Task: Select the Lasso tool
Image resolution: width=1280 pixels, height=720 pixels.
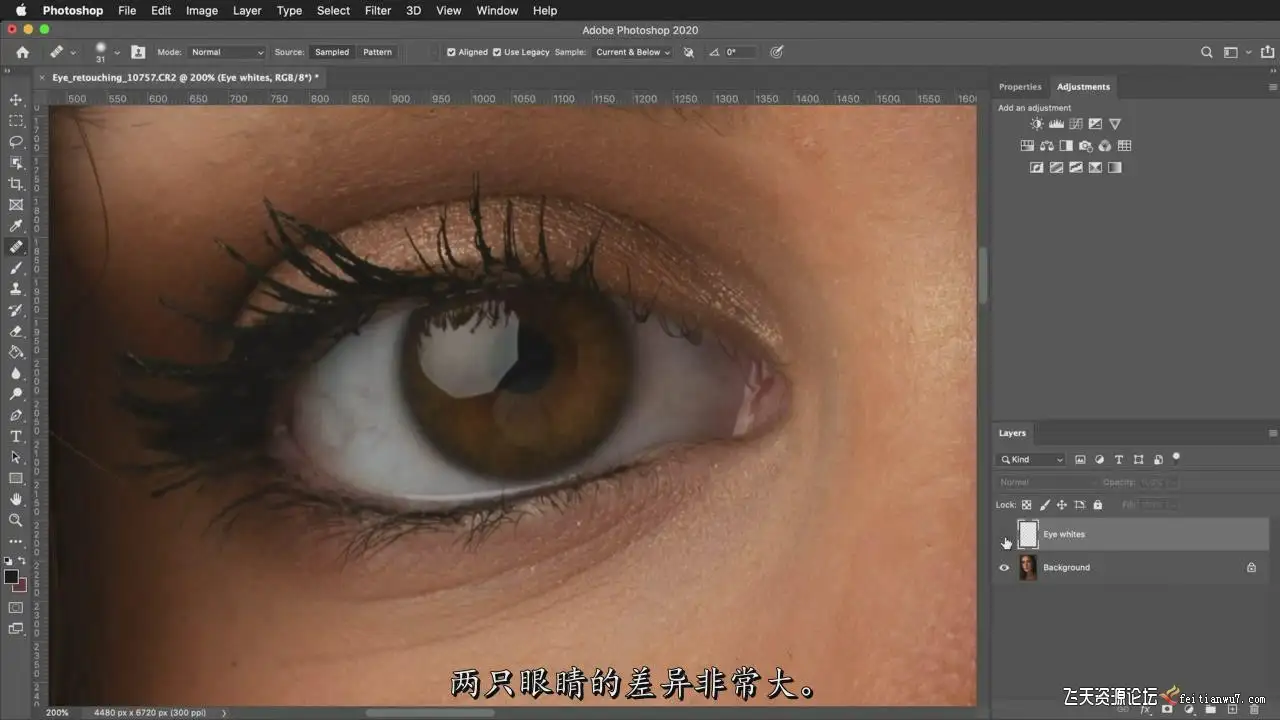Action: (16, 142)
